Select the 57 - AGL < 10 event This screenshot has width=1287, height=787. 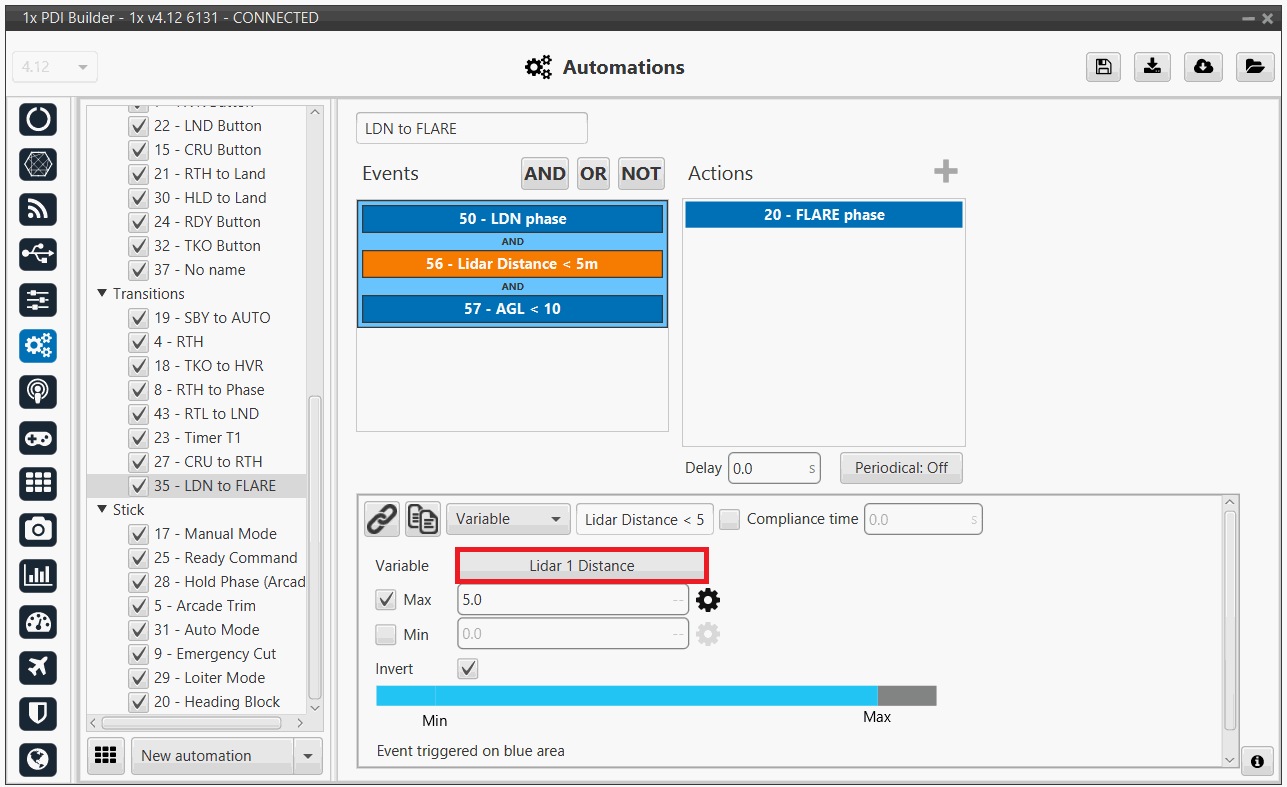(x=511, y=309)
